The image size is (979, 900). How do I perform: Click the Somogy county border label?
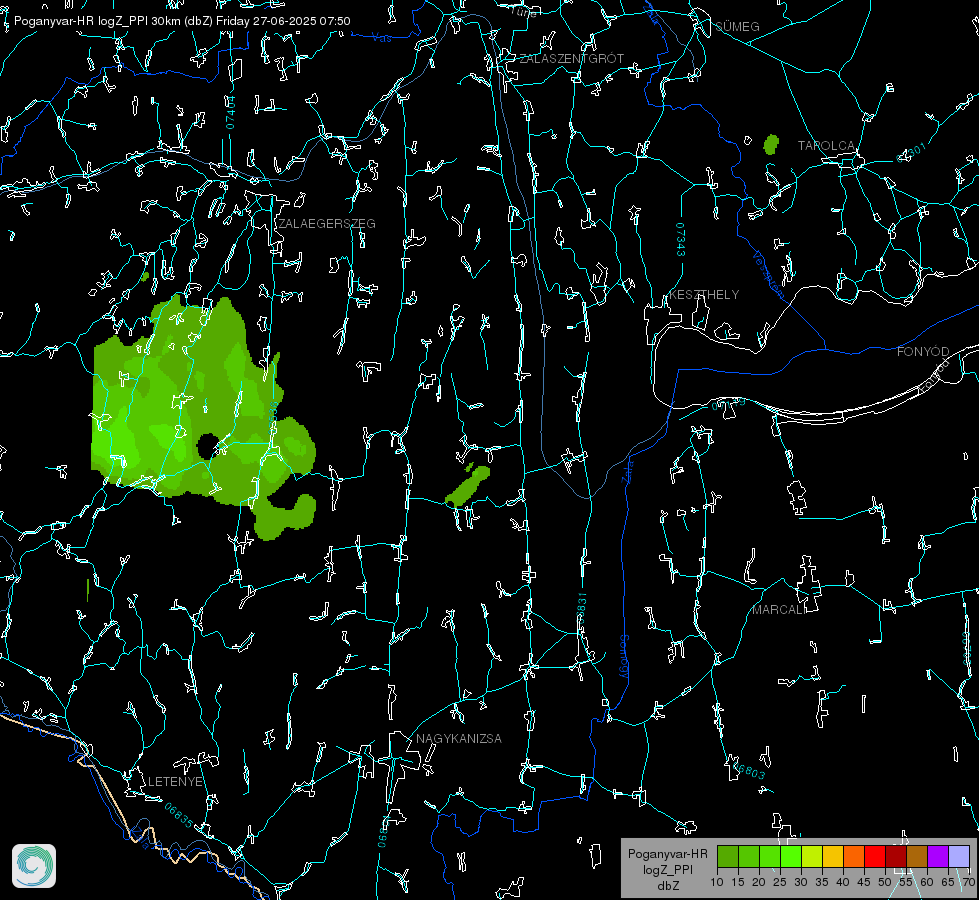click(624, 657)
